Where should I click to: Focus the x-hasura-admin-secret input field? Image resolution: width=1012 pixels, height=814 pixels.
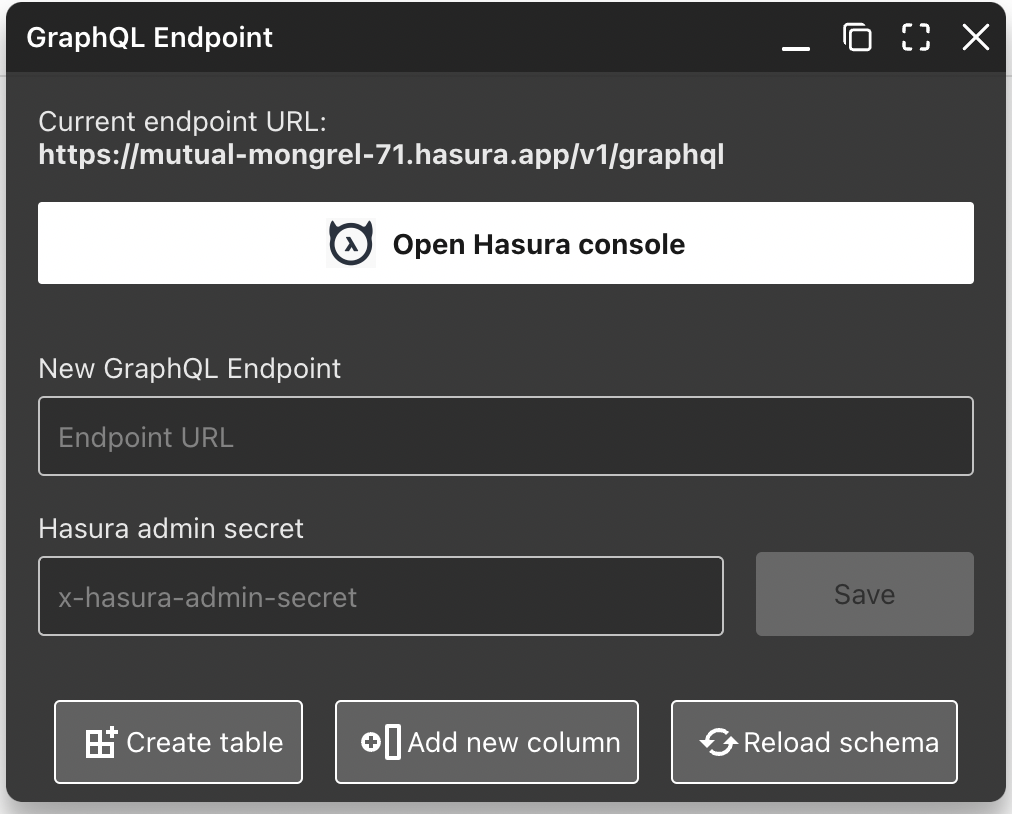[380, 597]
